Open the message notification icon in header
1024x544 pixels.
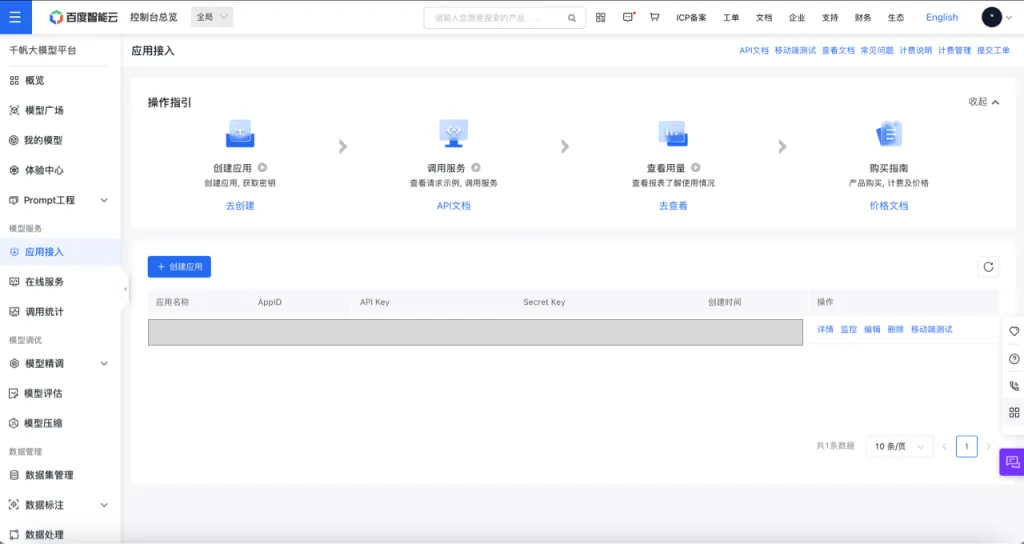click(628, 17)
